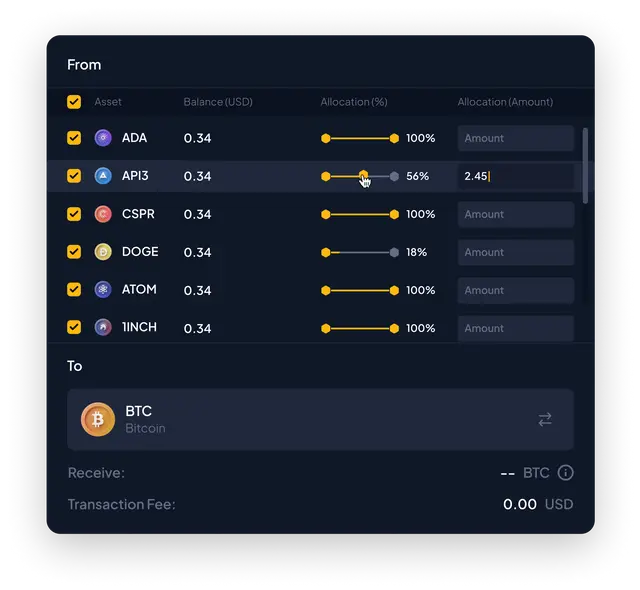Click the ADA coin icon

103,138
